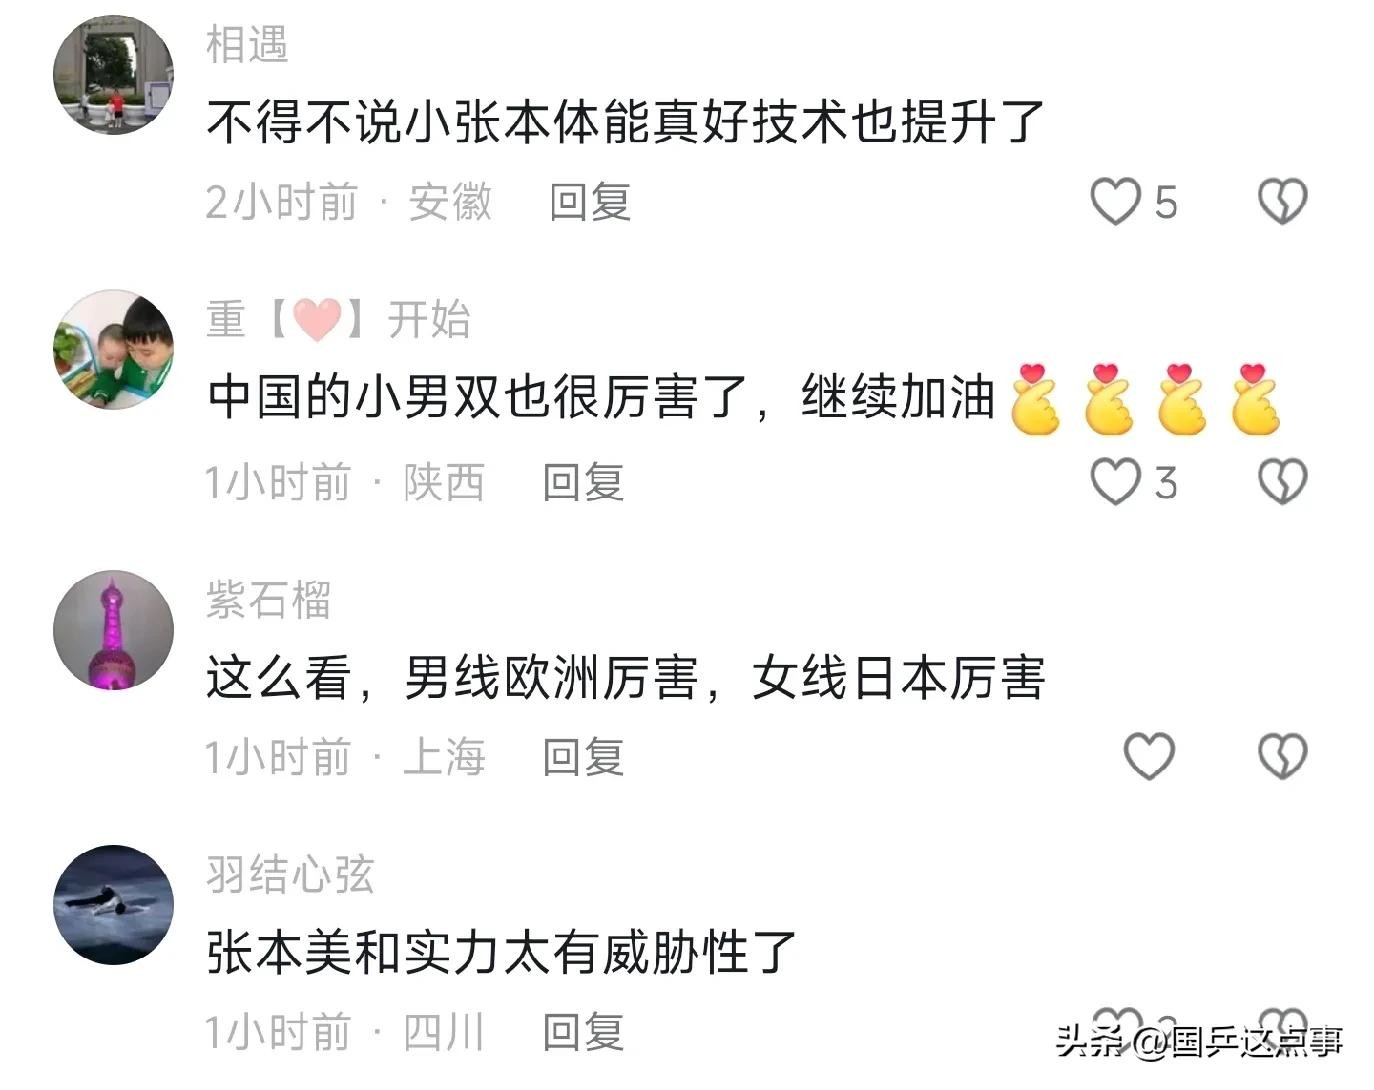This screenshot has height=1090, width=1374.
Task: Open username 羽结心弦
Action: pos(290,875)
